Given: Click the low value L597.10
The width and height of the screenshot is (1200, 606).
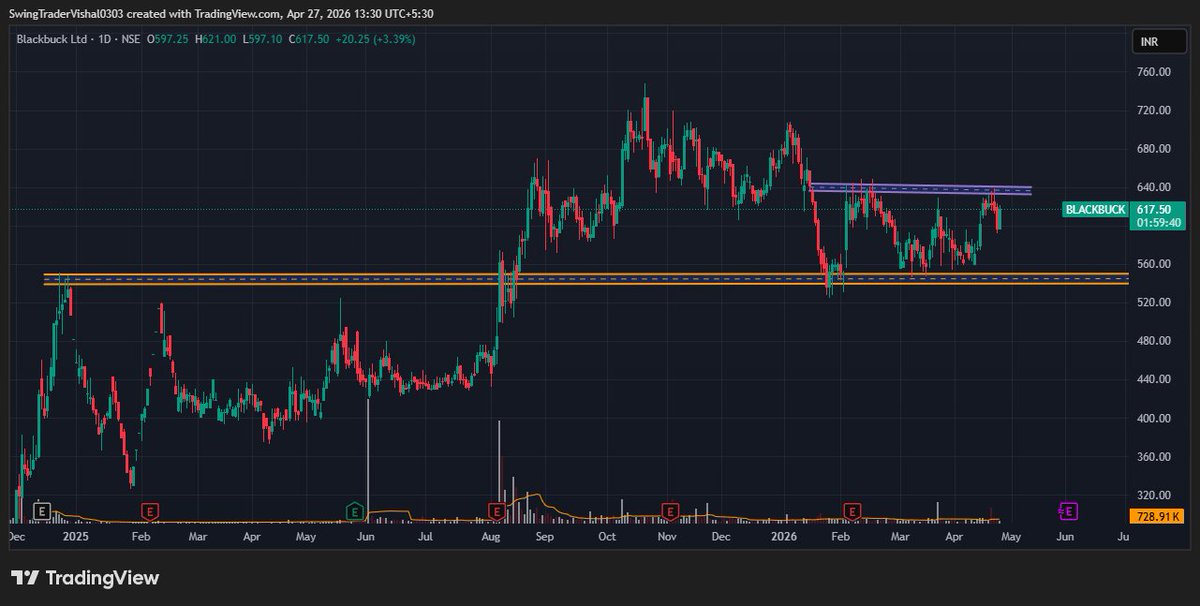Looking at the screenshot, I should [262, 39].
